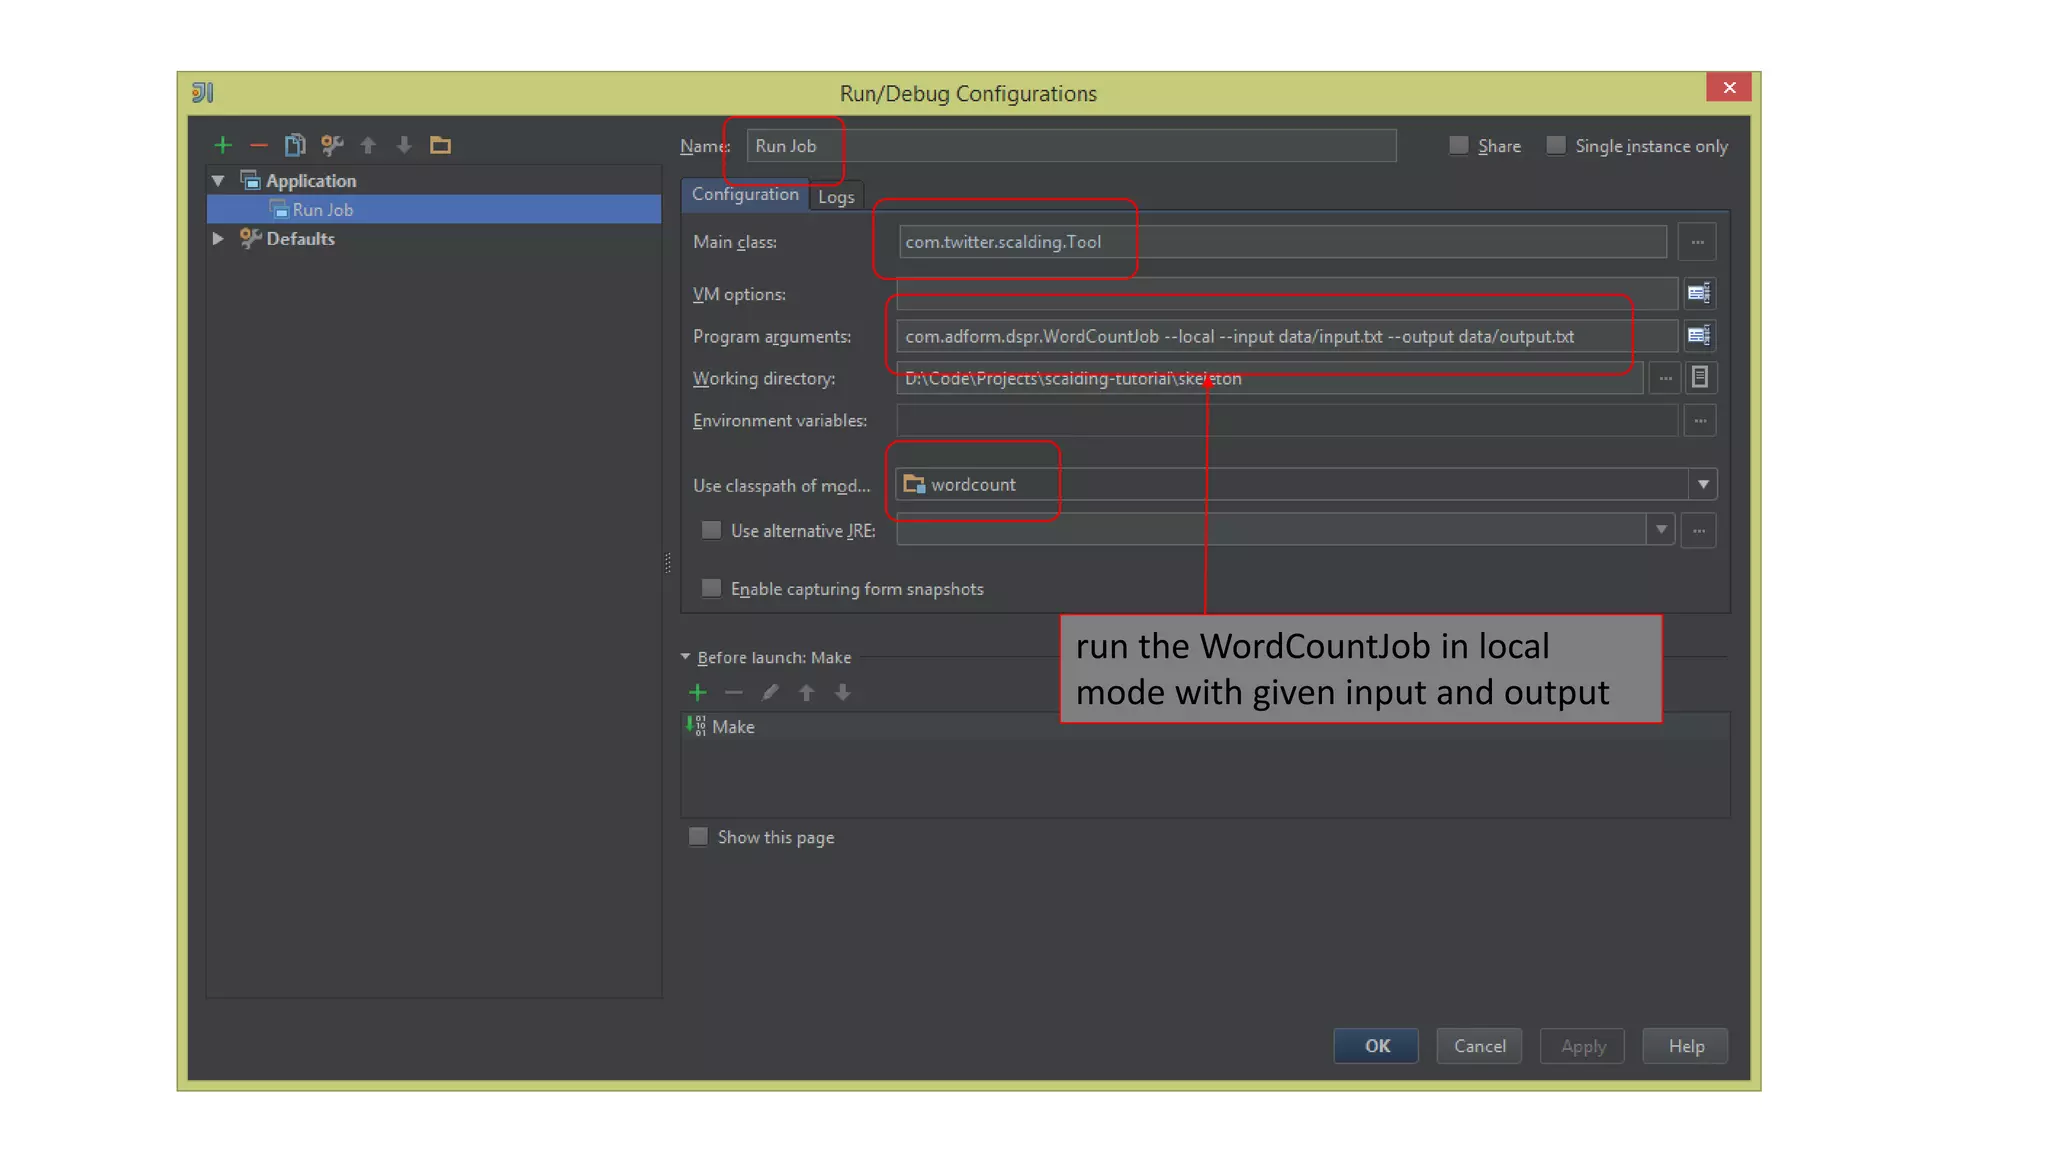
Task: Expand program arguments field editor icon
Action: click(x=1698, y=336)
